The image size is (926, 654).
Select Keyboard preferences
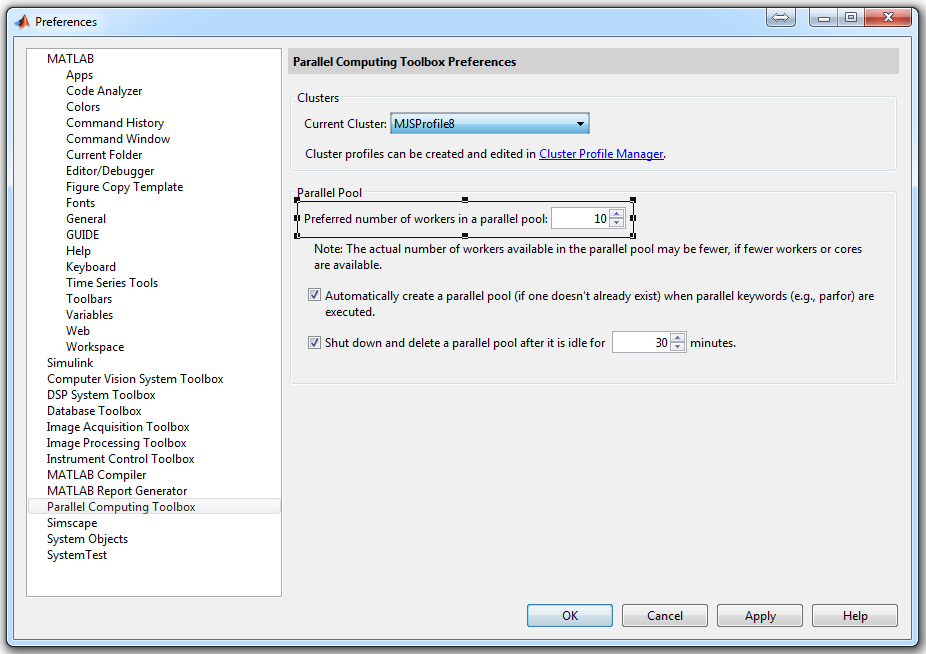tap(91, 267)
